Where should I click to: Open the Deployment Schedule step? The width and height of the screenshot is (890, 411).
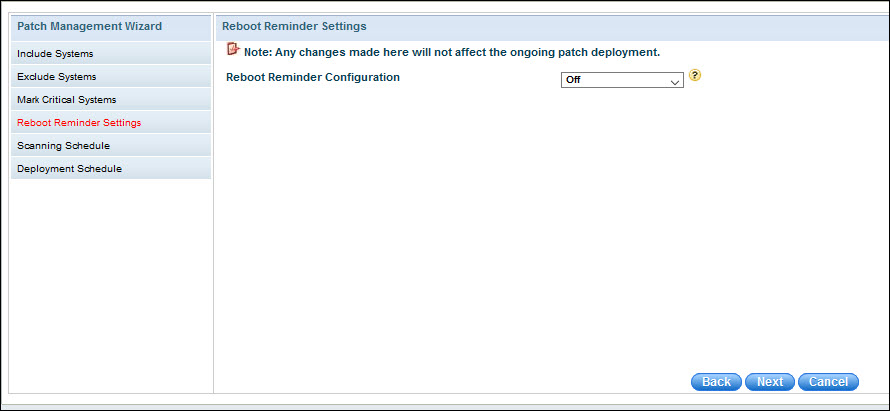pyautogui.click(x=69, y=169)
